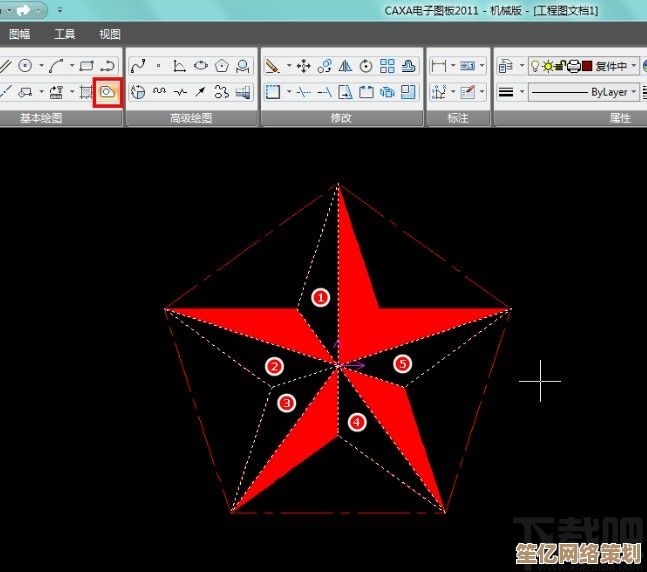The width and height of the screenshot is (647, 572).
Task: Click the 基本绘图 panel label
Action: [x=41, y=118]
